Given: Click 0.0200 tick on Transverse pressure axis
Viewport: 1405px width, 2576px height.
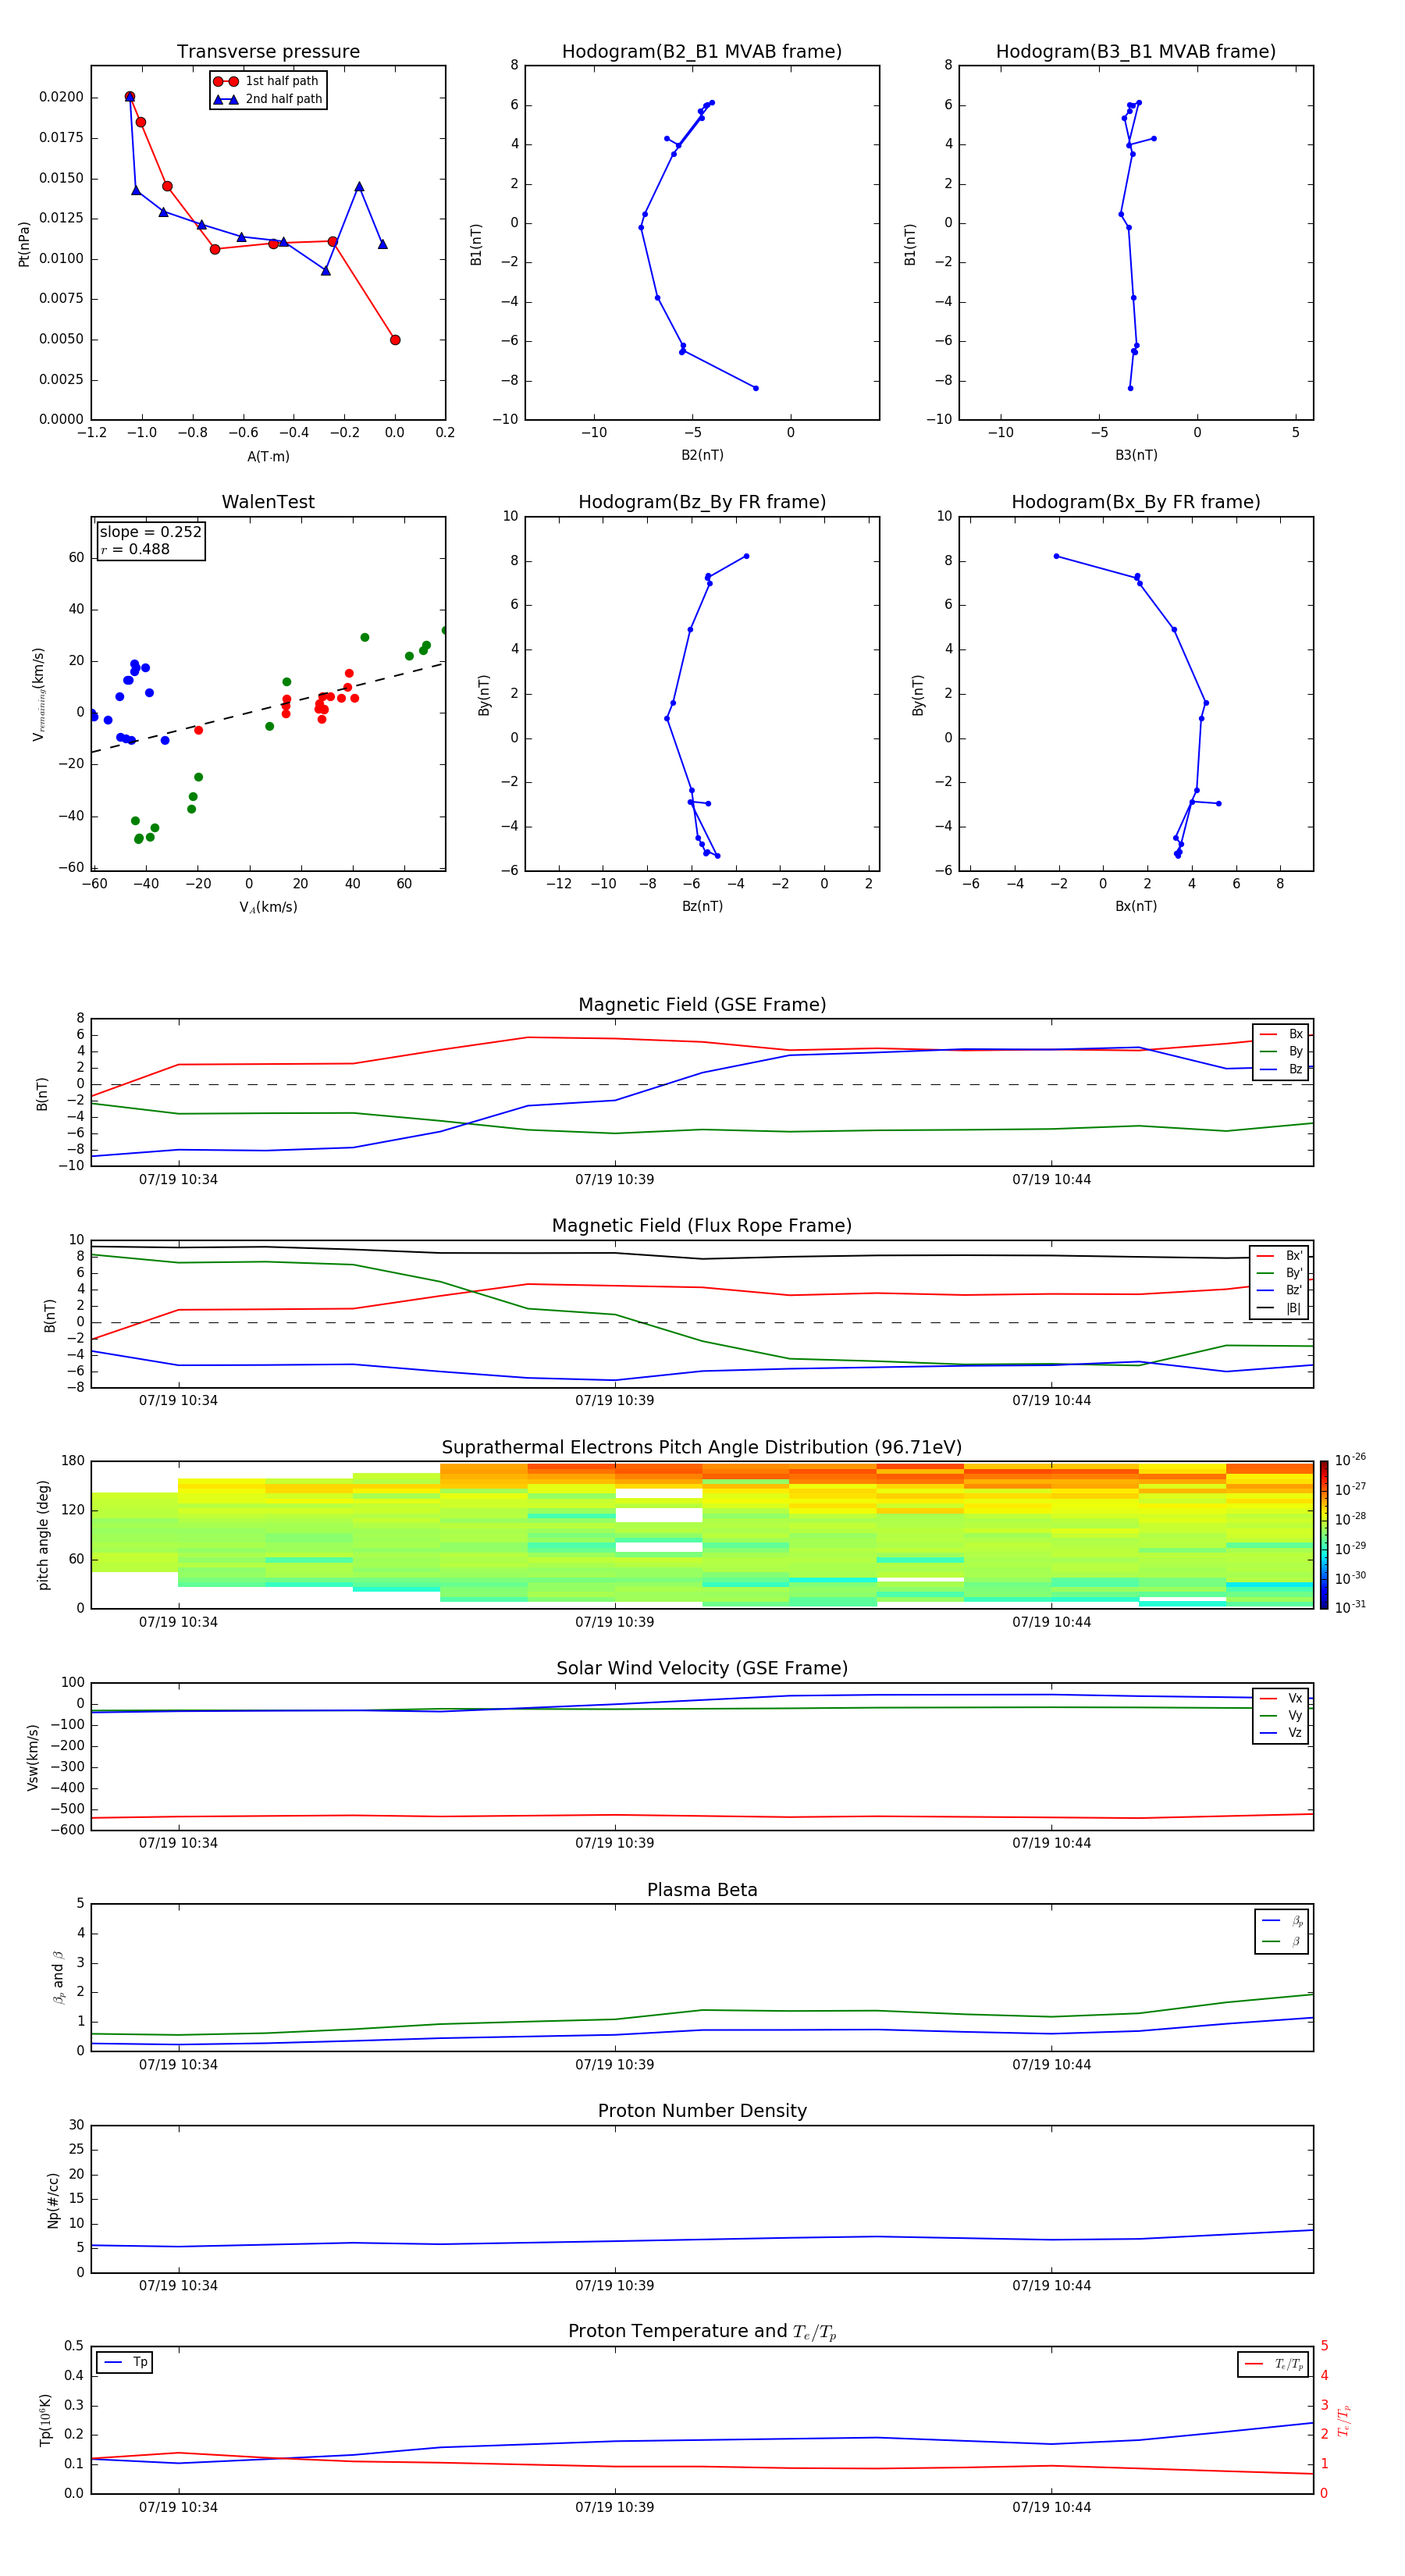Looking at the screenshot, I should (x=61, y=97).
